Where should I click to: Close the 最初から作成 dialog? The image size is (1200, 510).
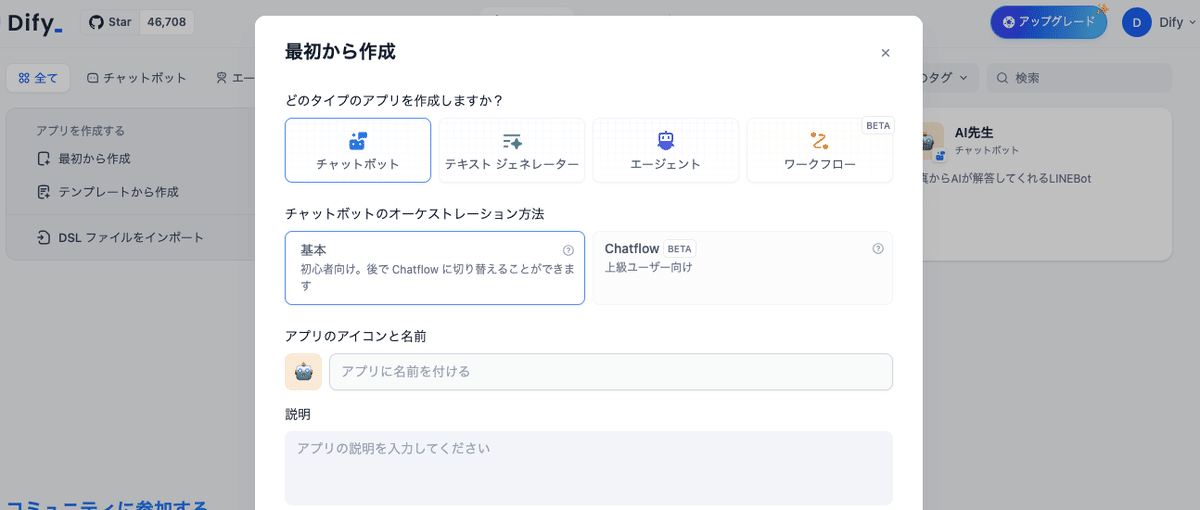pos(885,53)
